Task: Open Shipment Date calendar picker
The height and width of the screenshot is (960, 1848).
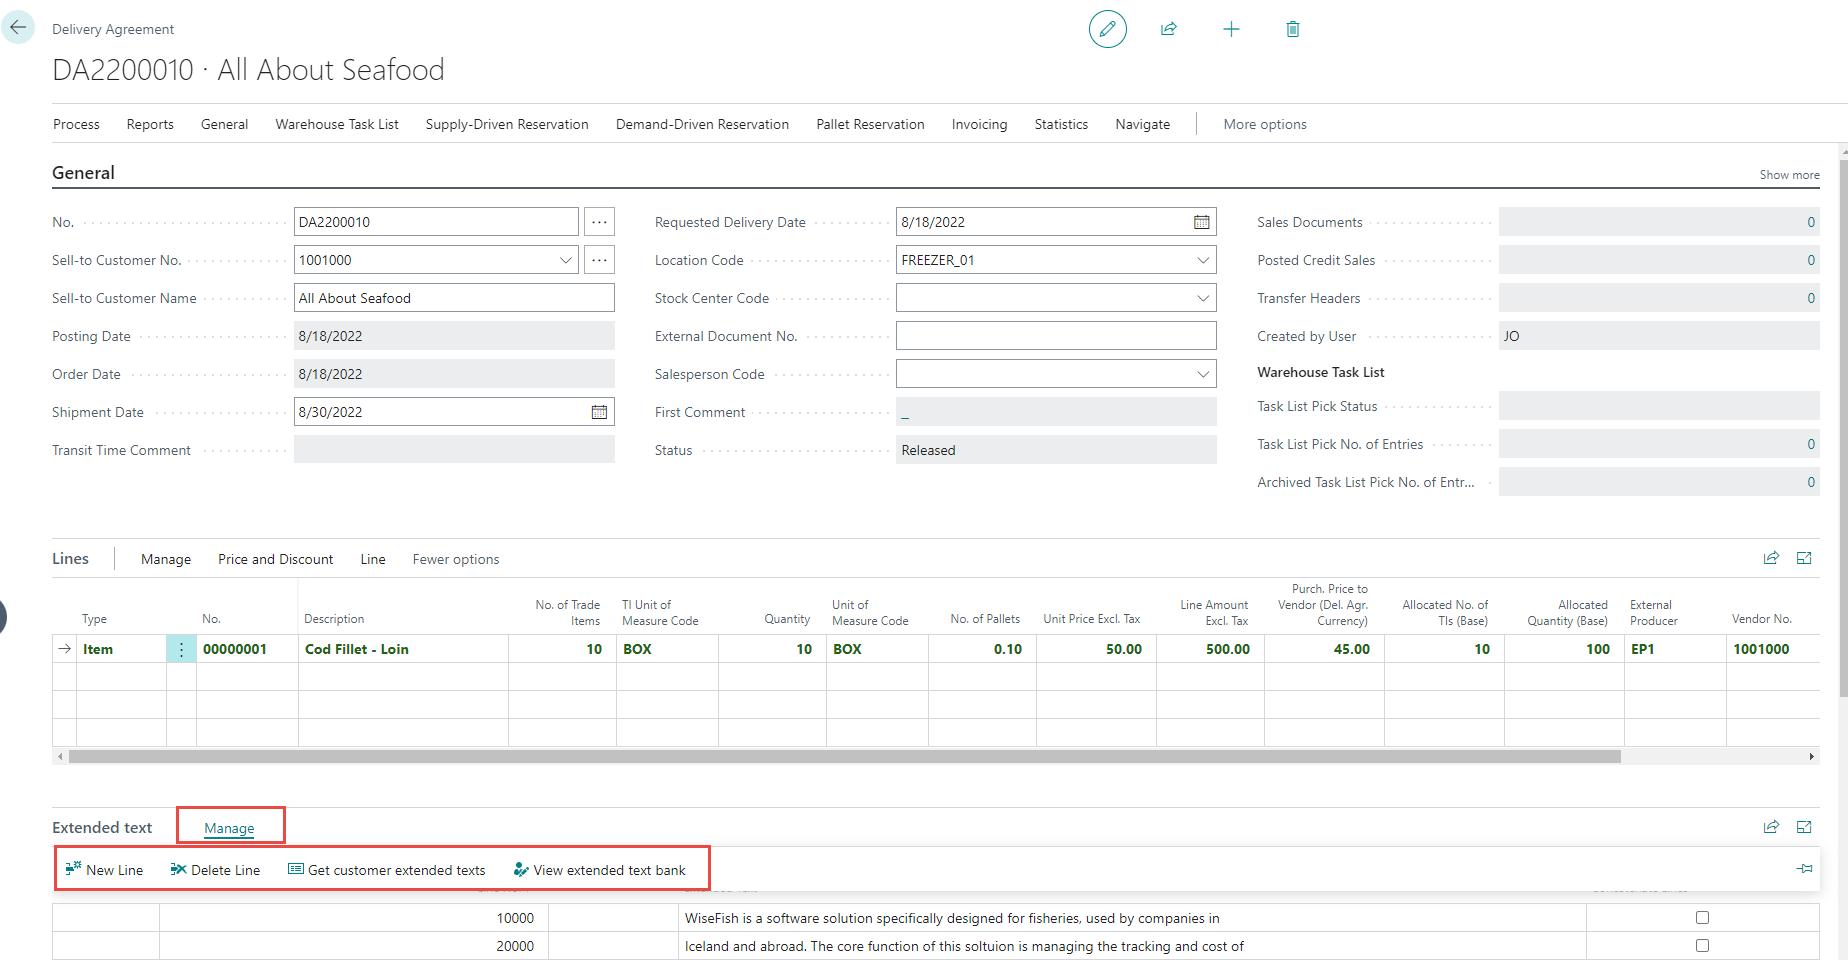Action: click(x=599, y=412)
